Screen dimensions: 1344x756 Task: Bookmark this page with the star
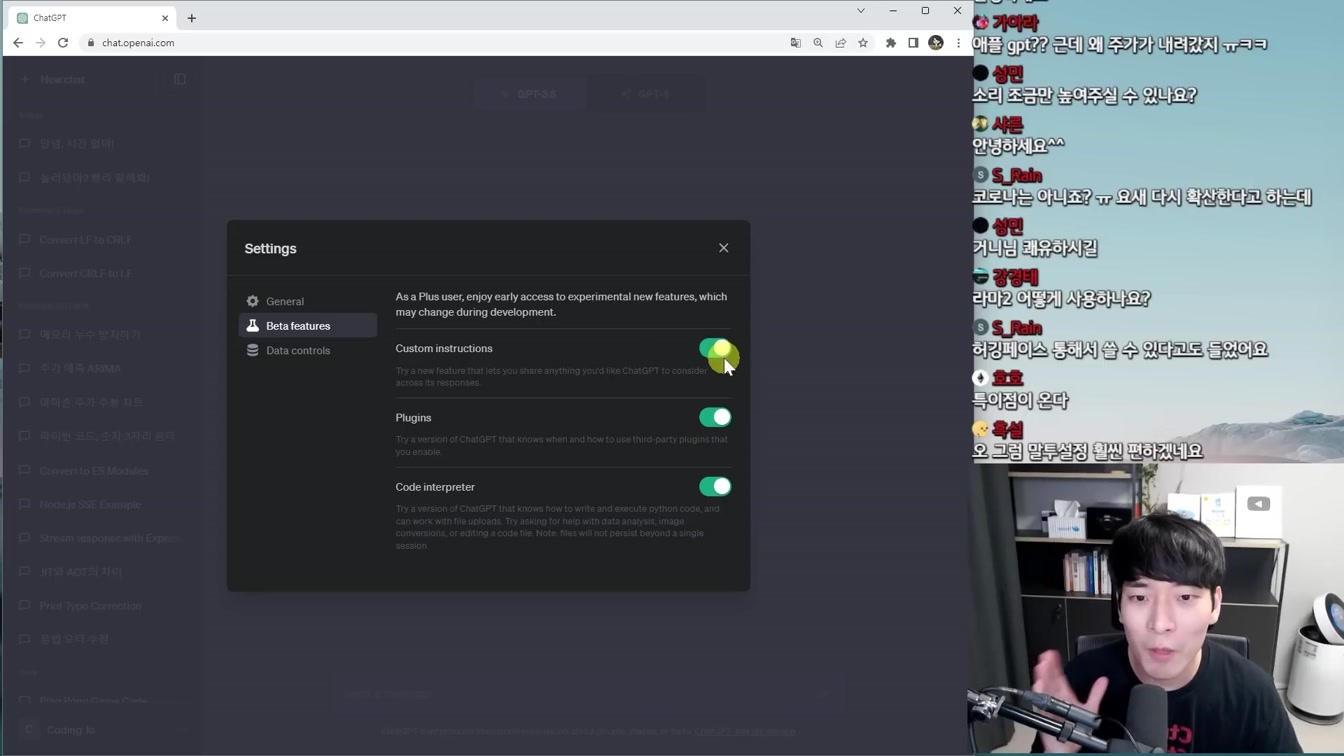(x=863, y=43)
